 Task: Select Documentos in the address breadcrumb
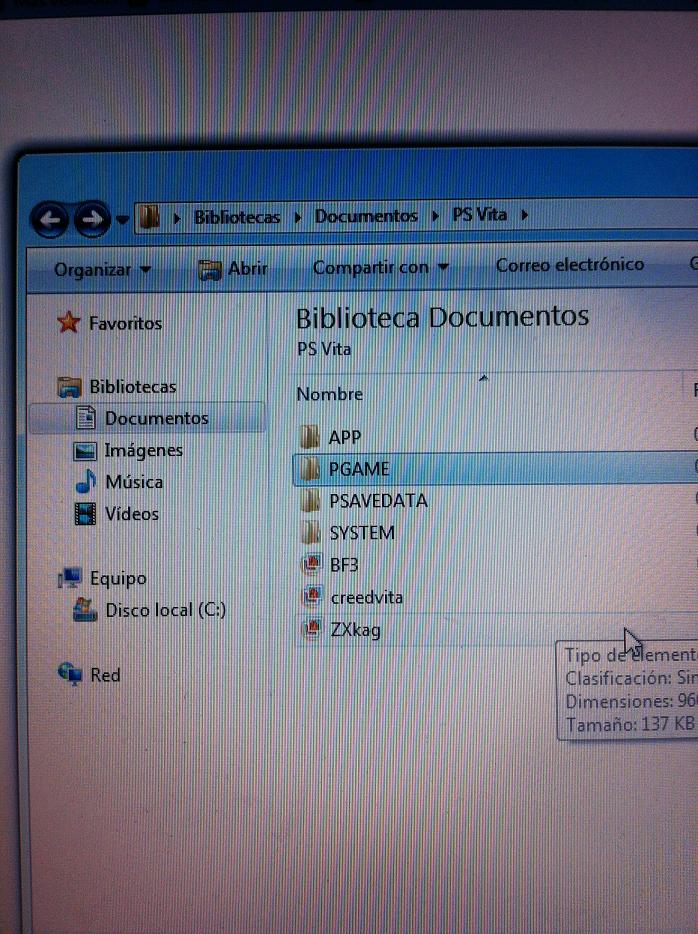(x=366, y=216)
